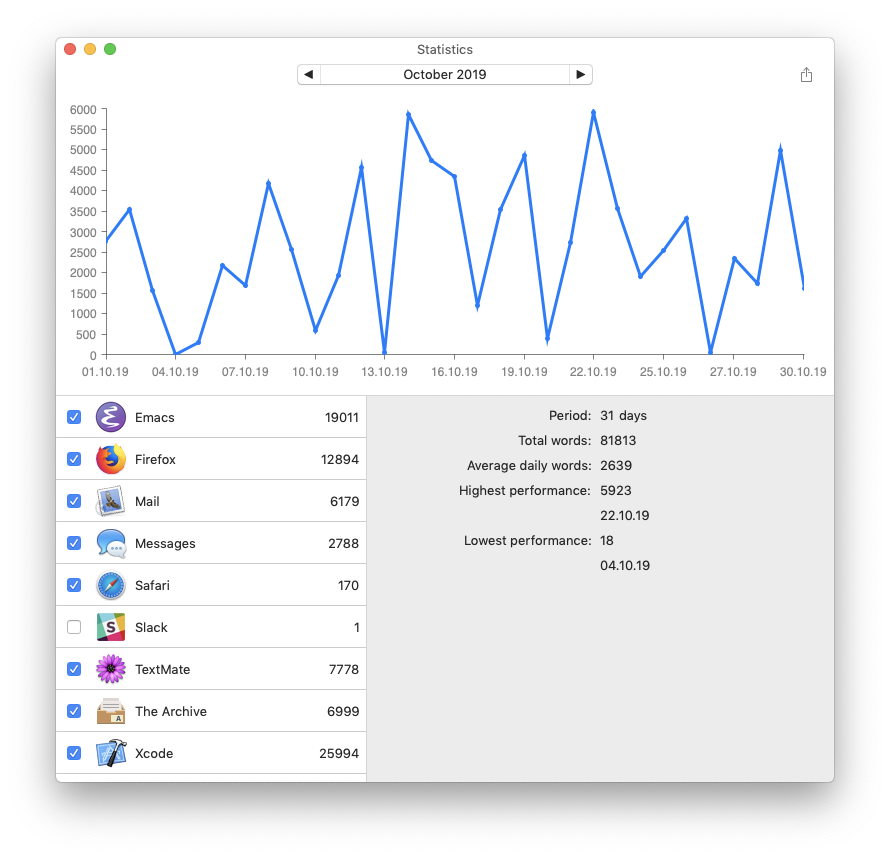Click the Messages word count 2788

pos(343,543)
